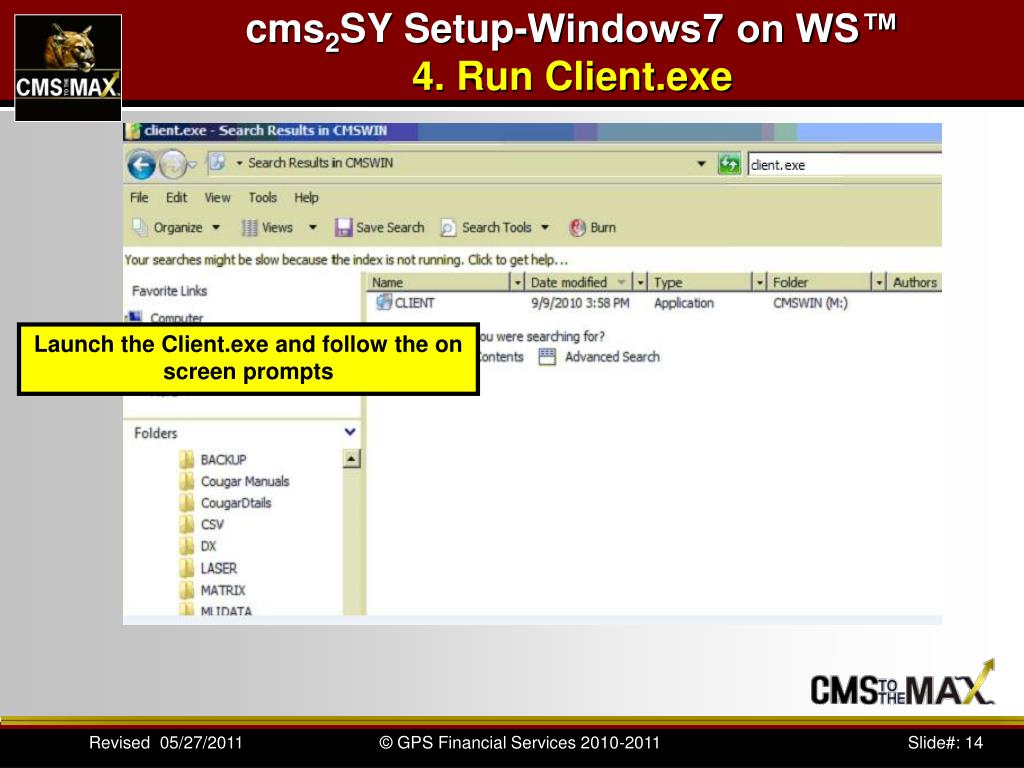Click the CougarDtails folder icon
1024x768 pixels.
pyautogui.click(x=187, y=503)
